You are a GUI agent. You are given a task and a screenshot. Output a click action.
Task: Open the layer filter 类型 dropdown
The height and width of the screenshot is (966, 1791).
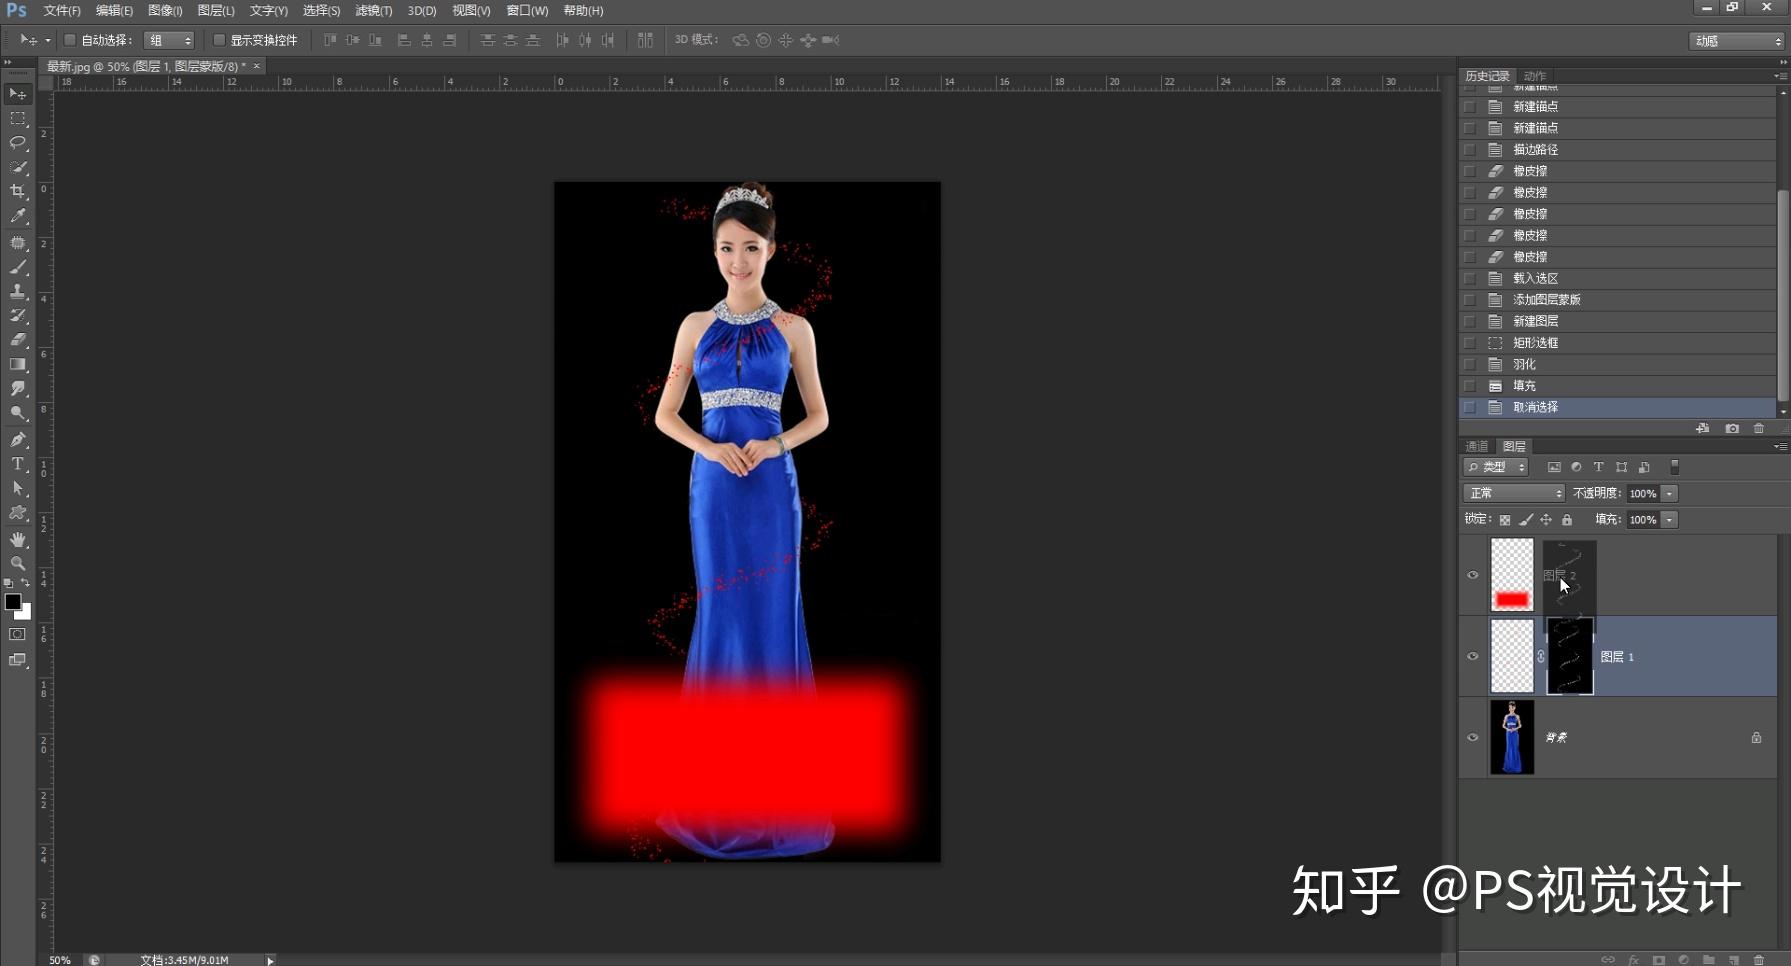point(1496,467)
